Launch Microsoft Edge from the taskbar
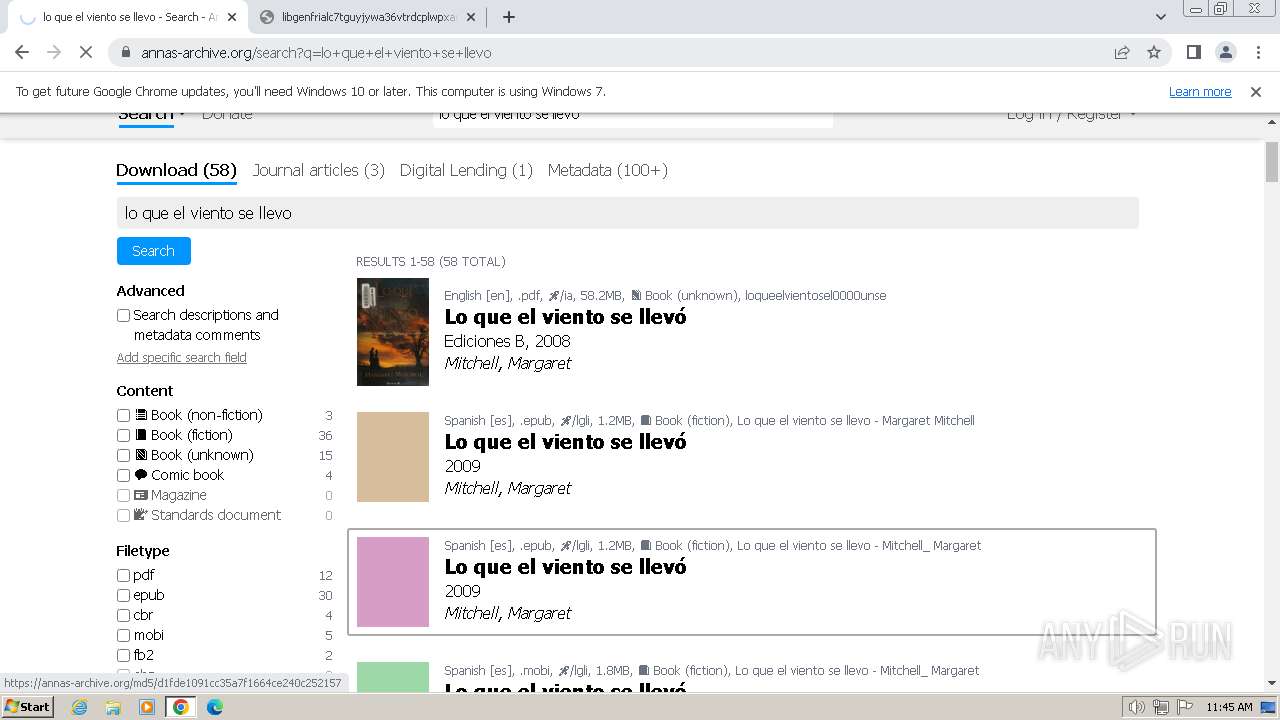The image size is (1280, 720). [214, 707]
